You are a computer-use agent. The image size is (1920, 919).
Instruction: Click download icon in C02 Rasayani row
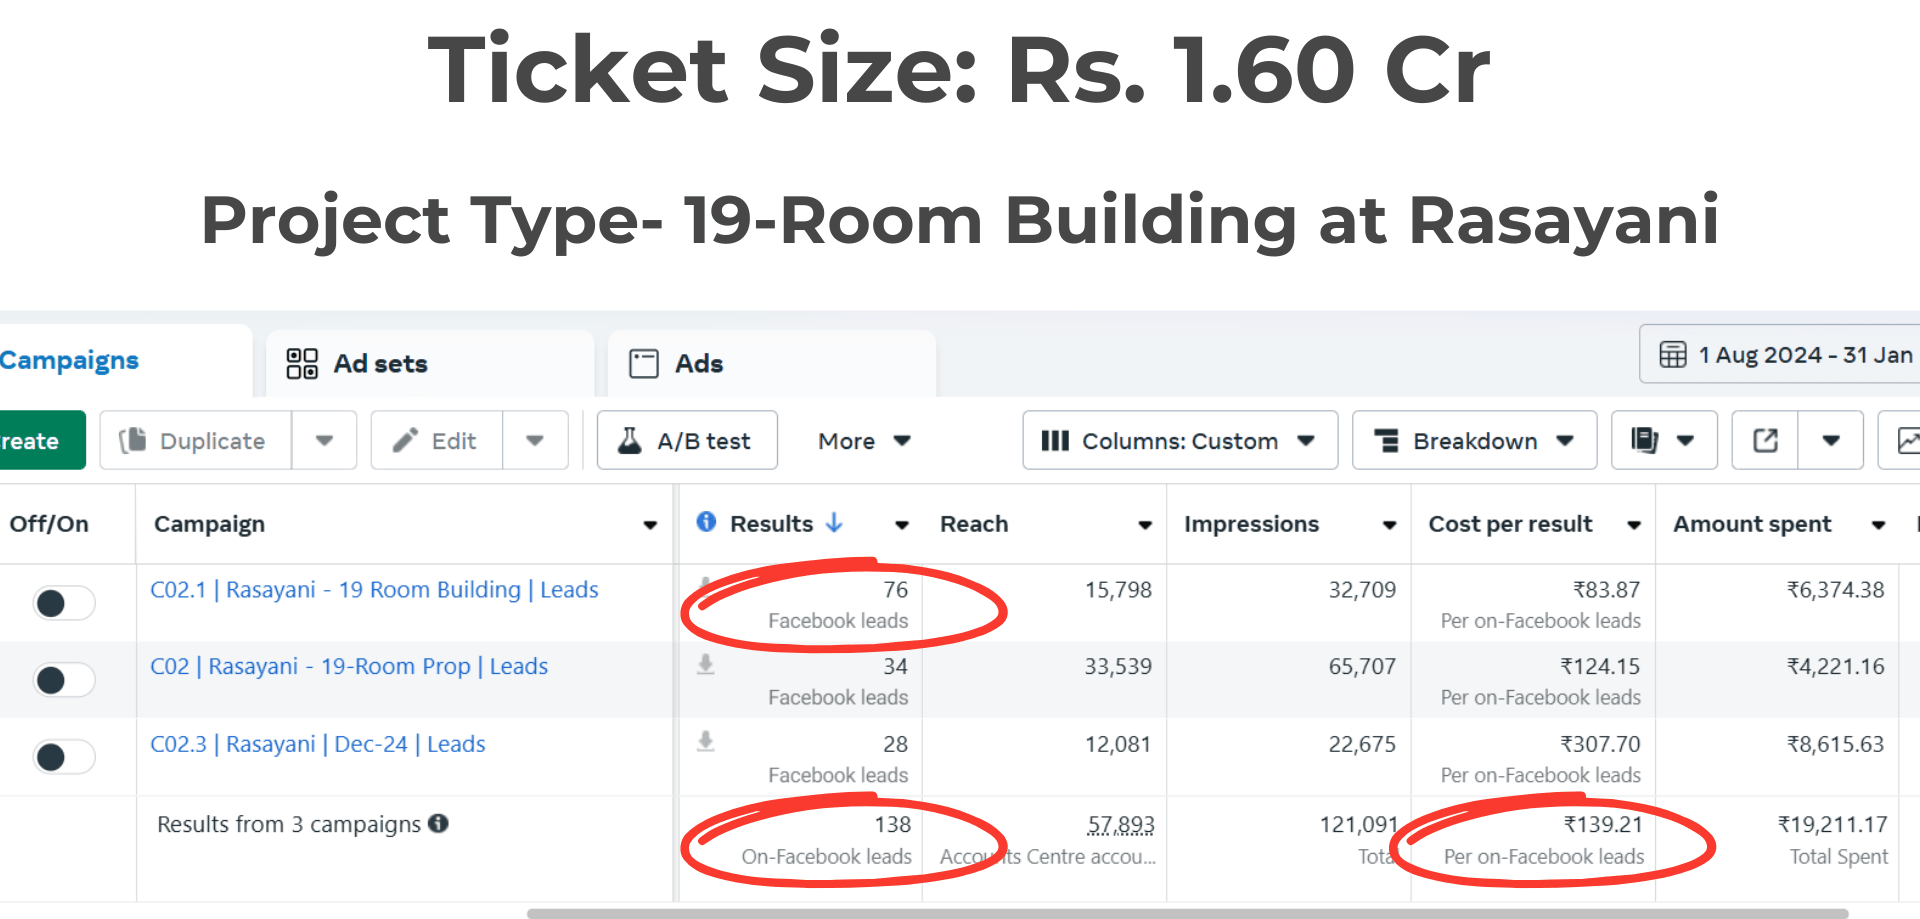(x=706, y=665)
